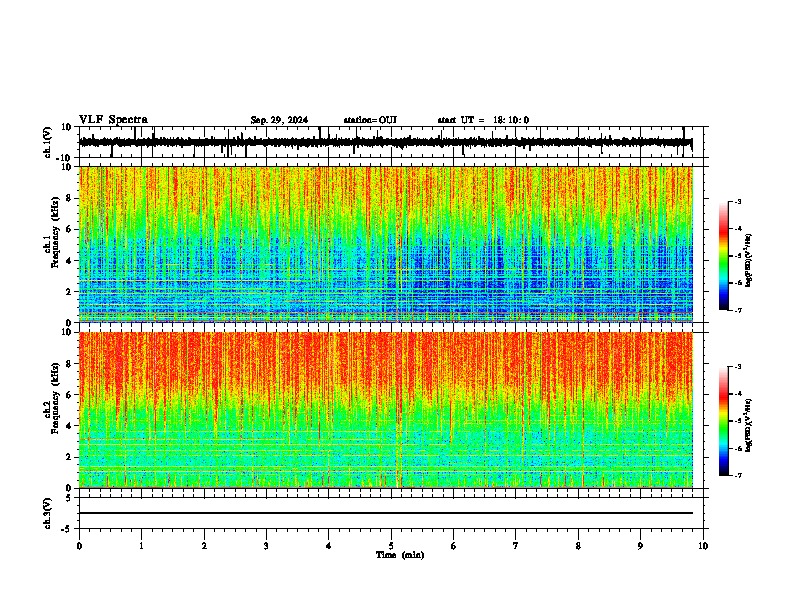Click the "5" tick on ch.3(V) axis
The height and width of the screenshot is (612, 792).
69,497
